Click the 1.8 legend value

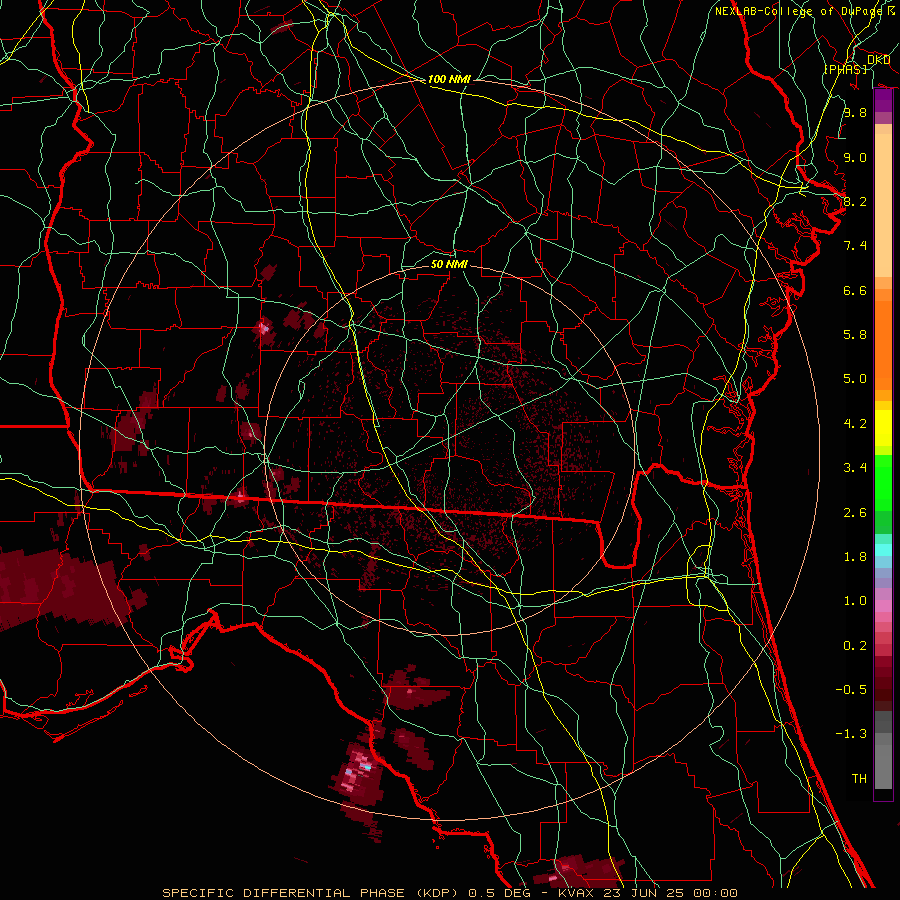point(855,557)
